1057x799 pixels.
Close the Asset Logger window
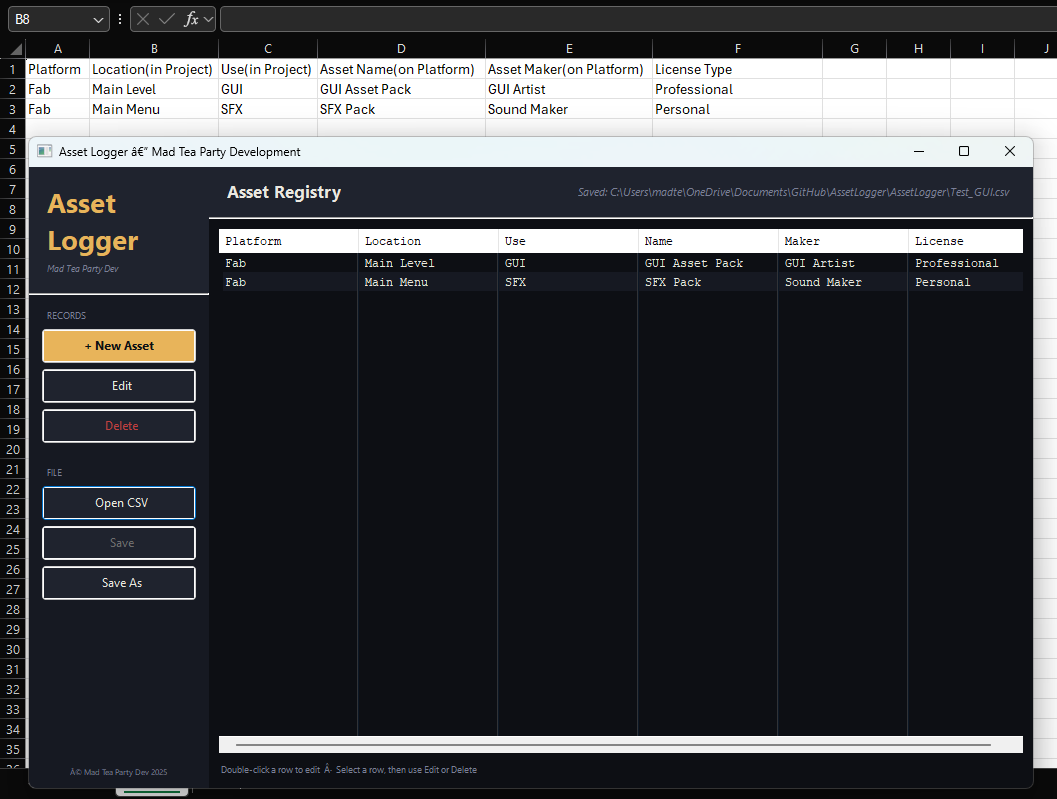click(1010, 151)
